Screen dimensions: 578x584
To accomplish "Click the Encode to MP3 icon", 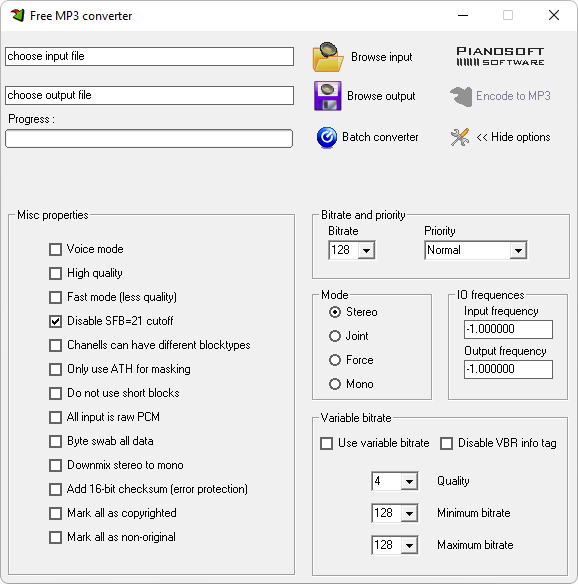I will click(461, 96).
